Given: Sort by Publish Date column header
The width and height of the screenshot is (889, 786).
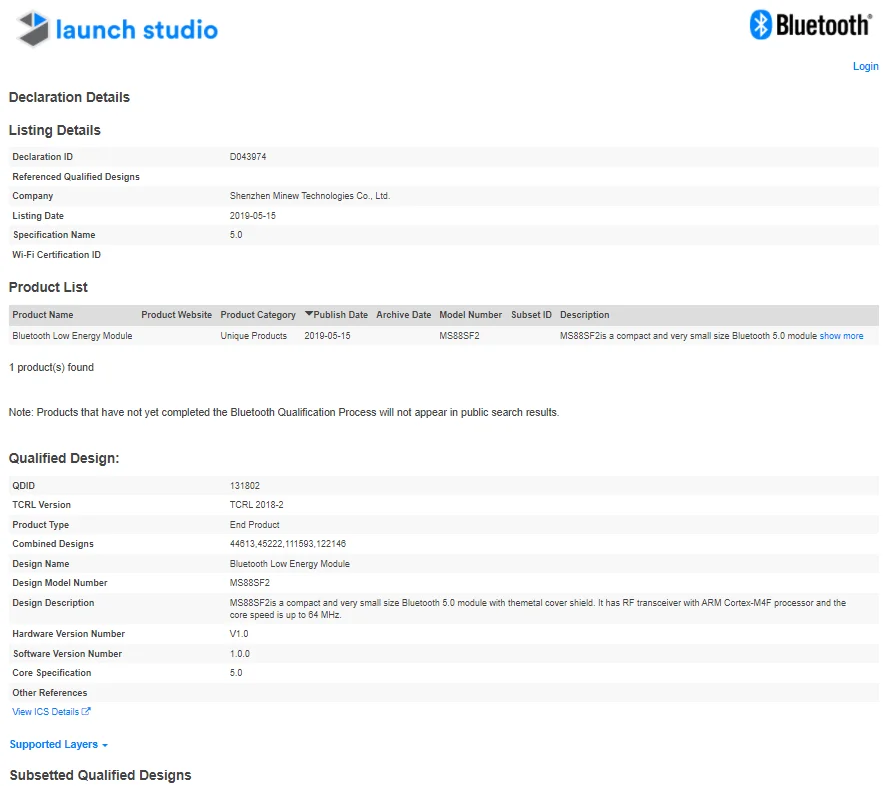Looking at the screenshot, I should click(x=341, y=315).
